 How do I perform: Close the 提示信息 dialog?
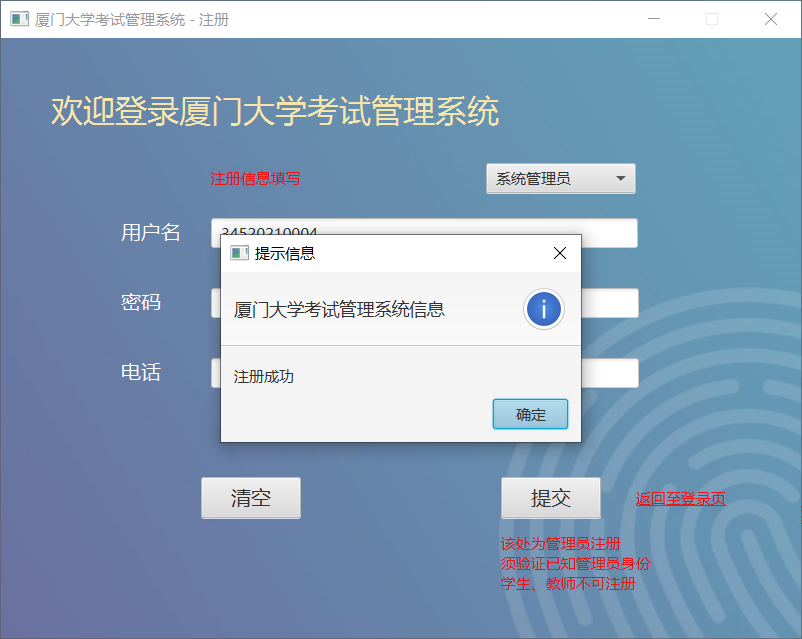coord(560,253)
